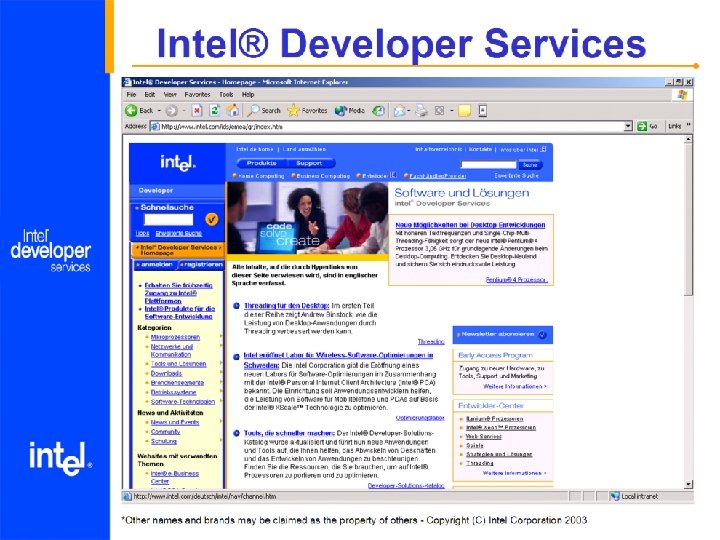Click the Back arrow in IE toolbar
Viewport: 720px width, 540px height.
[x=131, y=110]
